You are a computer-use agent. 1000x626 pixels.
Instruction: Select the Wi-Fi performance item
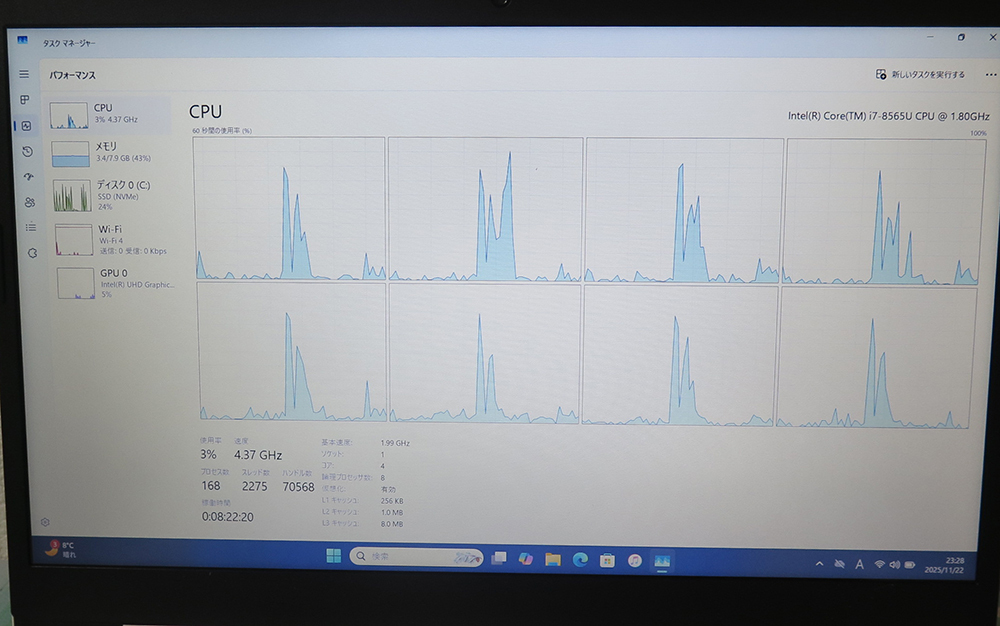click(114, 239)
